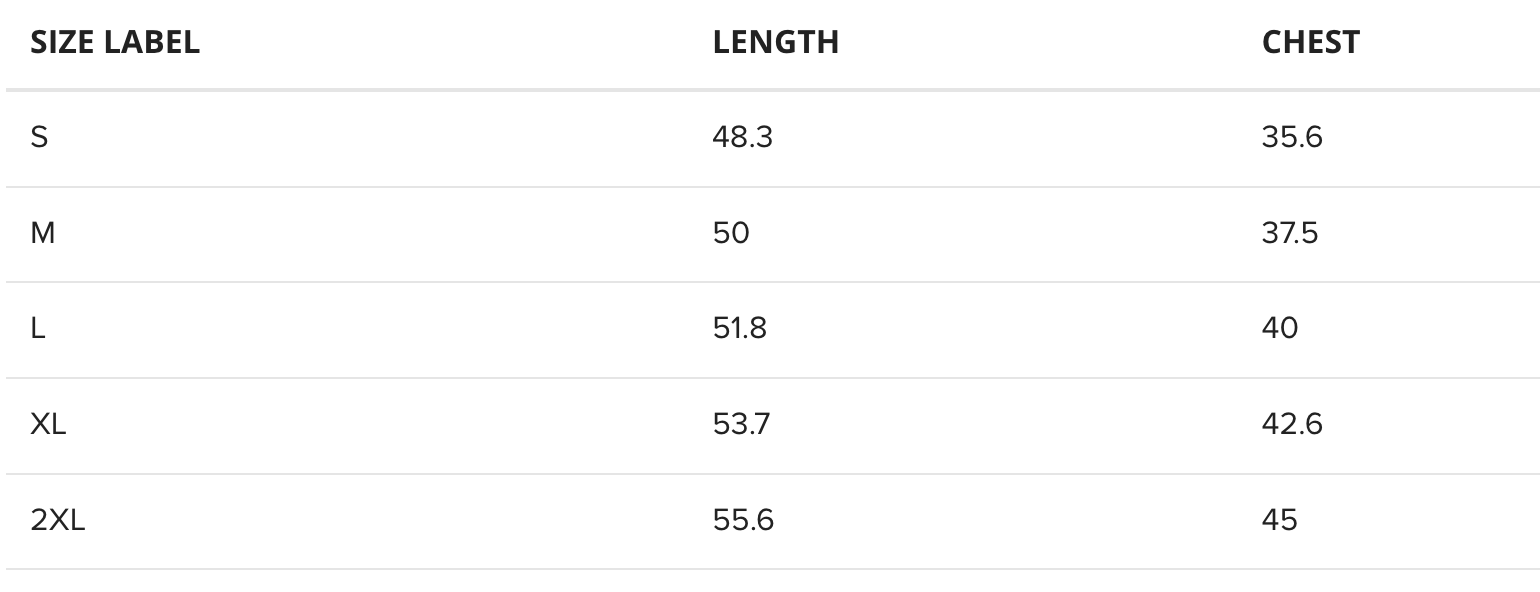Viewport: 1540px width, 592px height.
Task: Click the 35.6 chest value
Action: click(x=1292, y=137)
